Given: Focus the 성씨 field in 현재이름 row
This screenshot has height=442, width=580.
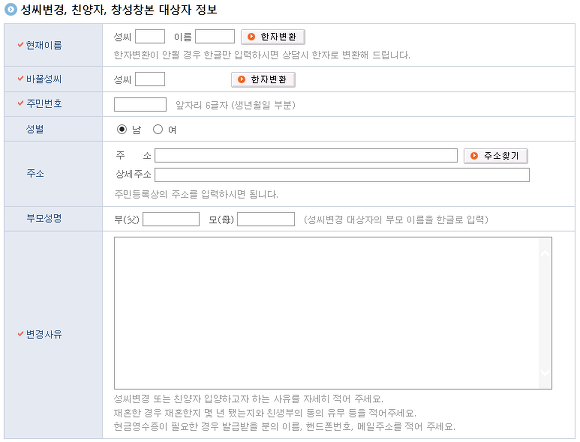Looking at the screenshot, I should tap(150, 37).
